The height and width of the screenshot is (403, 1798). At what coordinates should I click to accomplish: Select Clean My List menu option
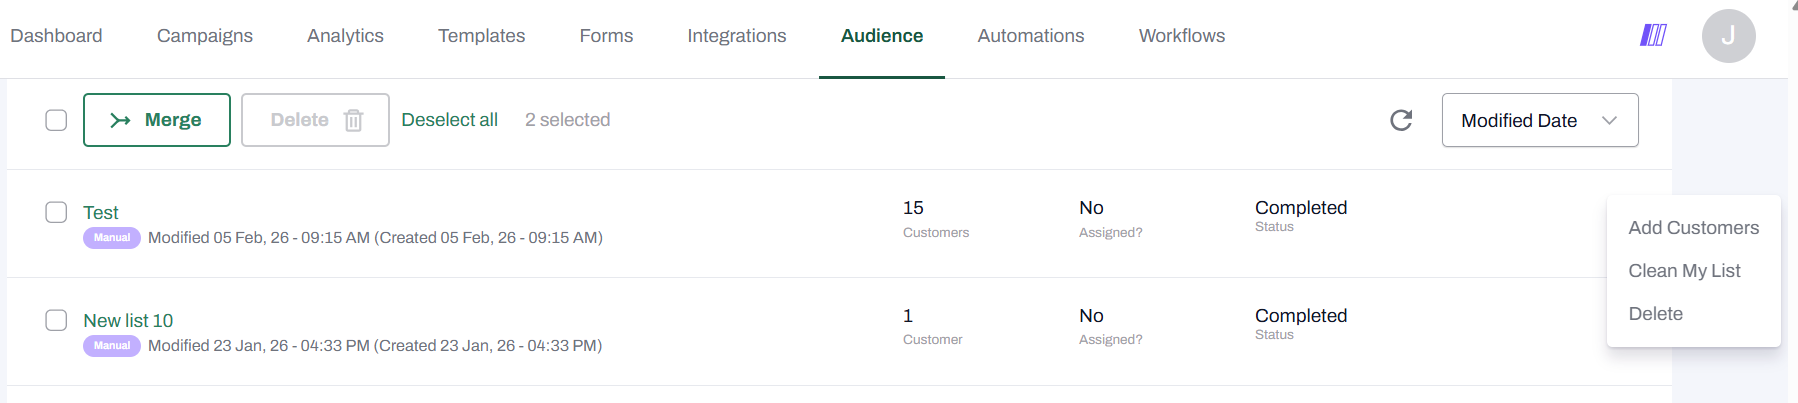pos(1684,271)
